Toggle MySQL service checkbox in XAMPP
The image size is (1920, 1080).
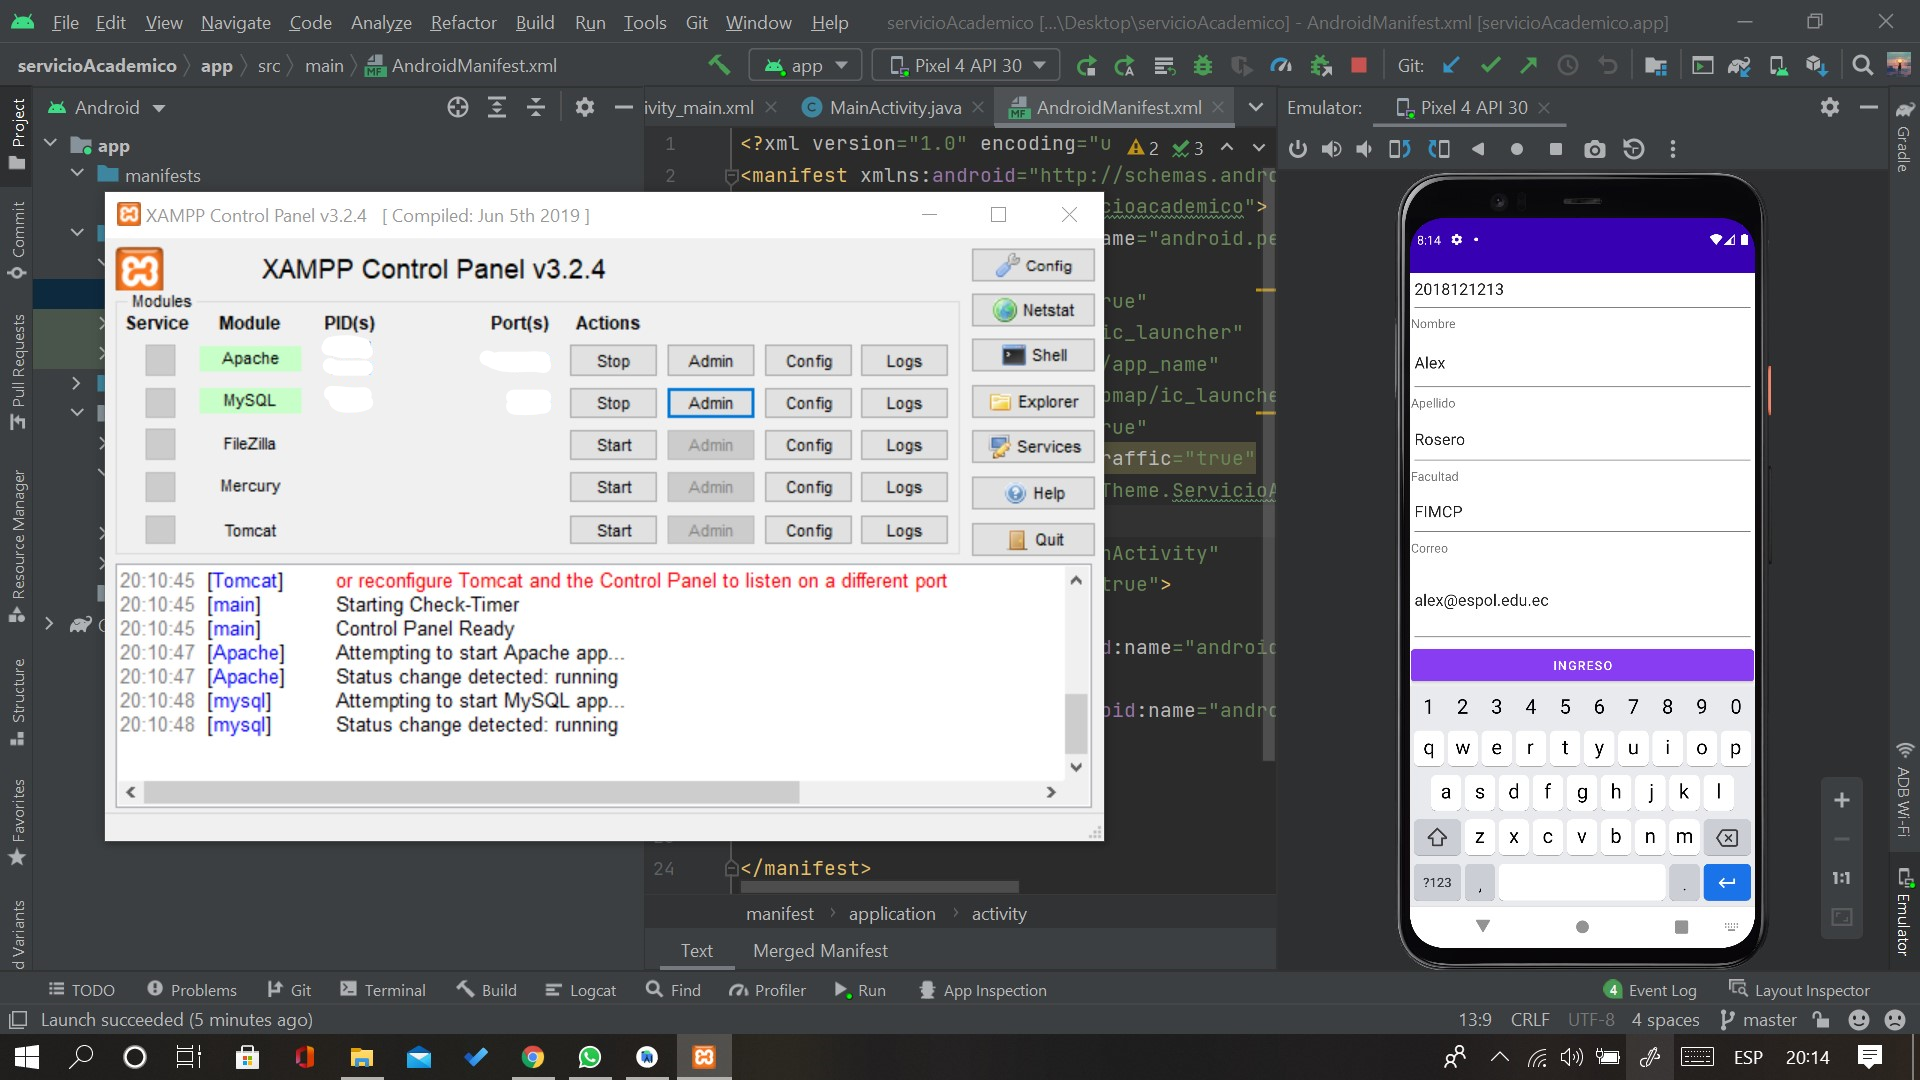pyautogui.click(x=160, y=402)
